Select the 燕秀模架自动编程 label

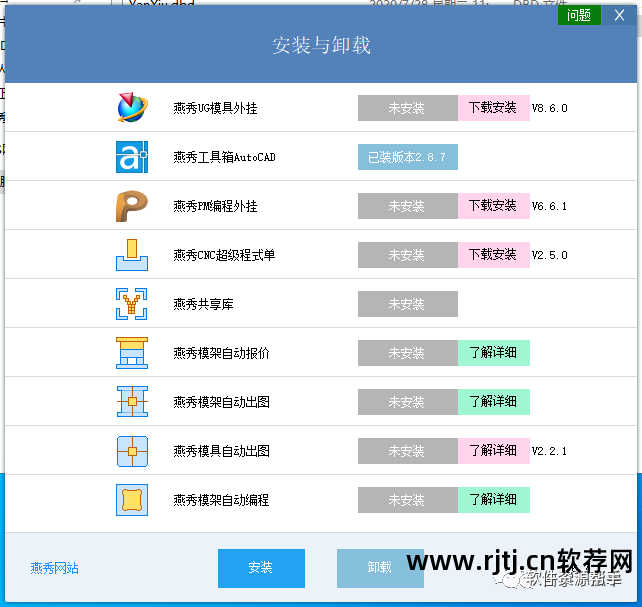tap(222, 500)
